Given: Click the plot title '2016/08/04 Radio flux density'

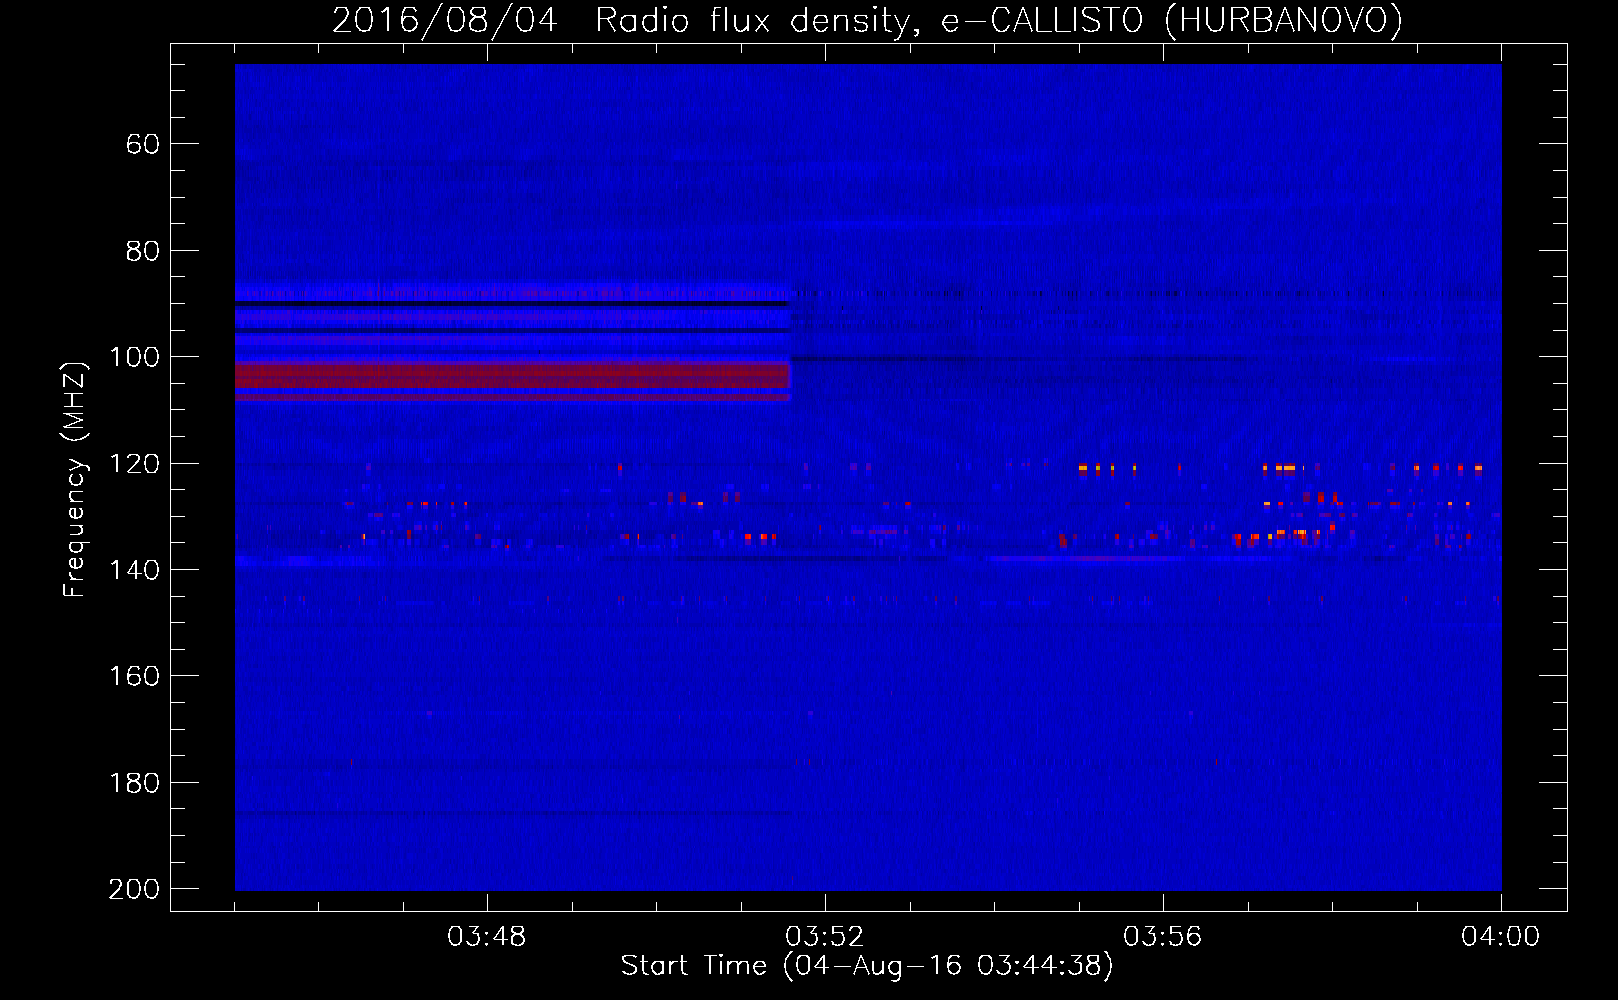Looking at the screenshot, I should click(x=867, y=20).
